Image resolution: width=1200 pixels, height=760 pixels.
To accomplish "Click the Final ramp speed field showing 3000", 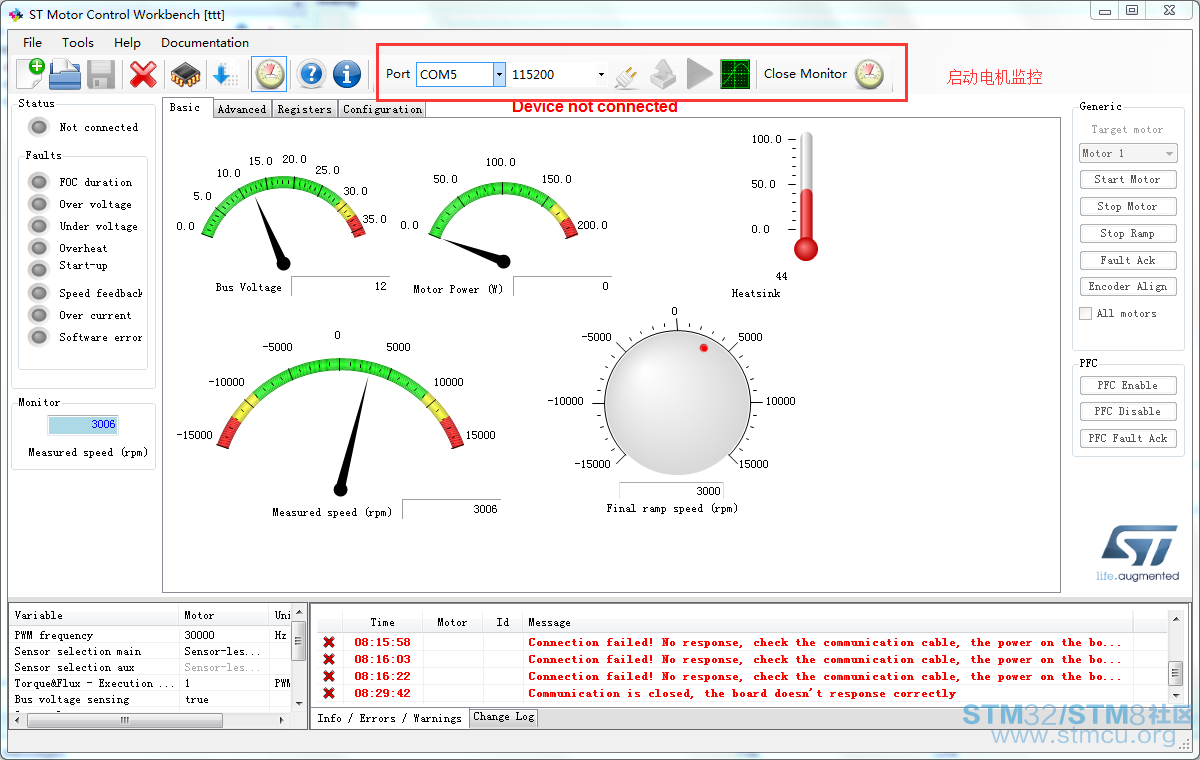I will pos(671,491).
